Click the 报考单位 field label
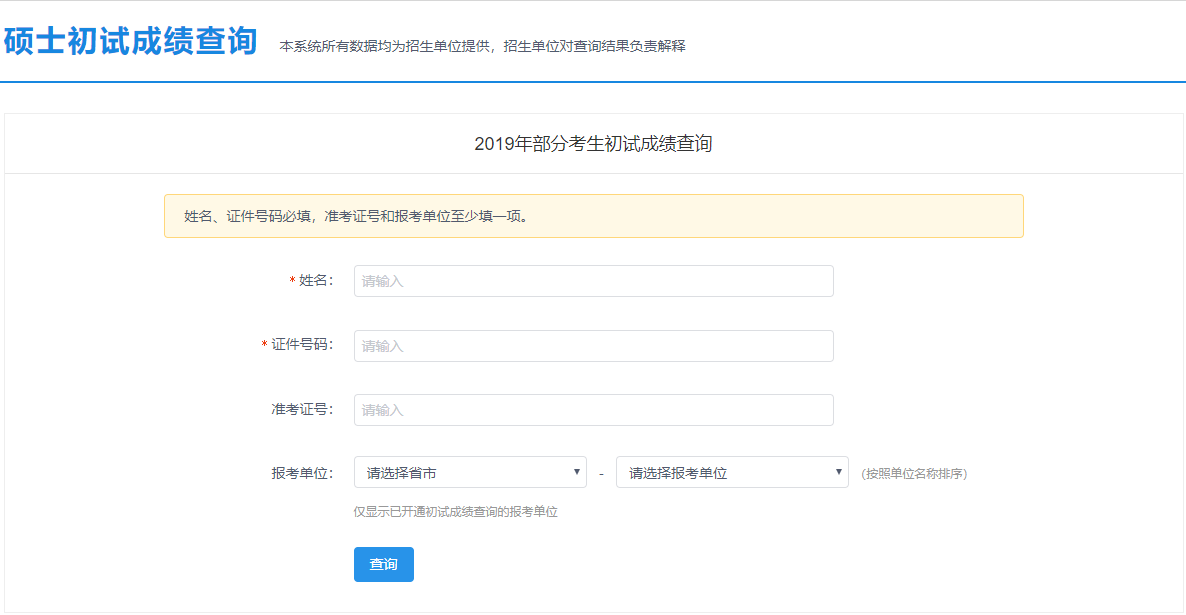The height and width of the screenshot is (615, 1186). pos(301,473)
